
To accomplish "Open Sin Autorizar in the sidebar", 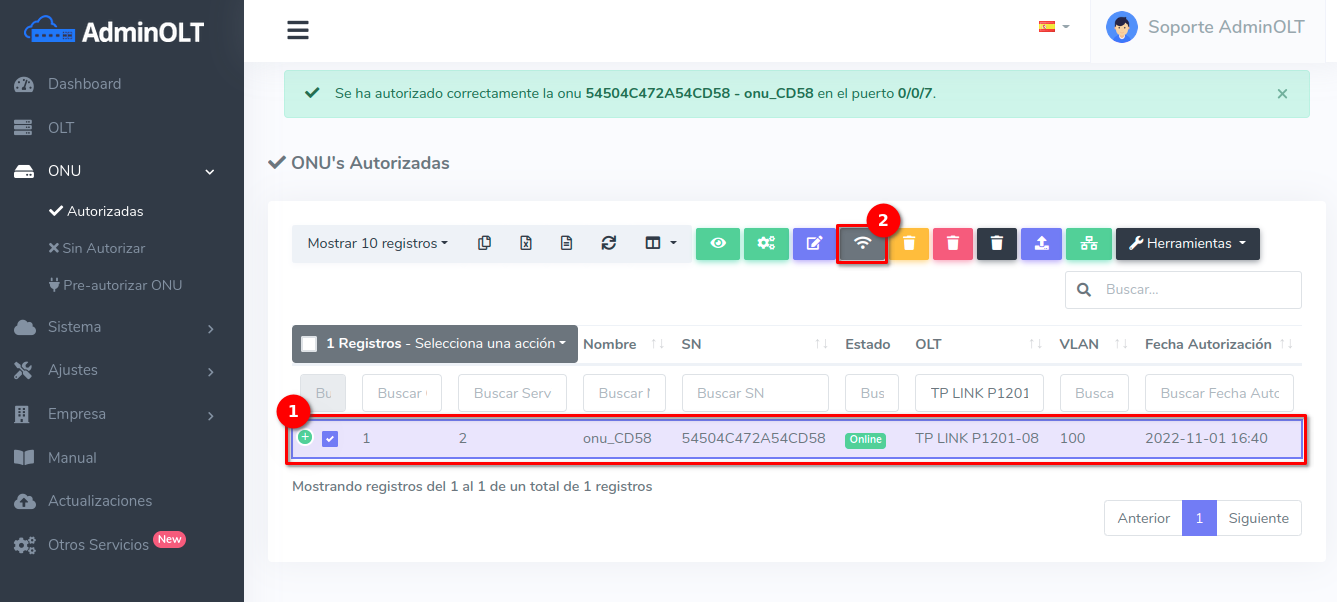I will tap(103, 248).
